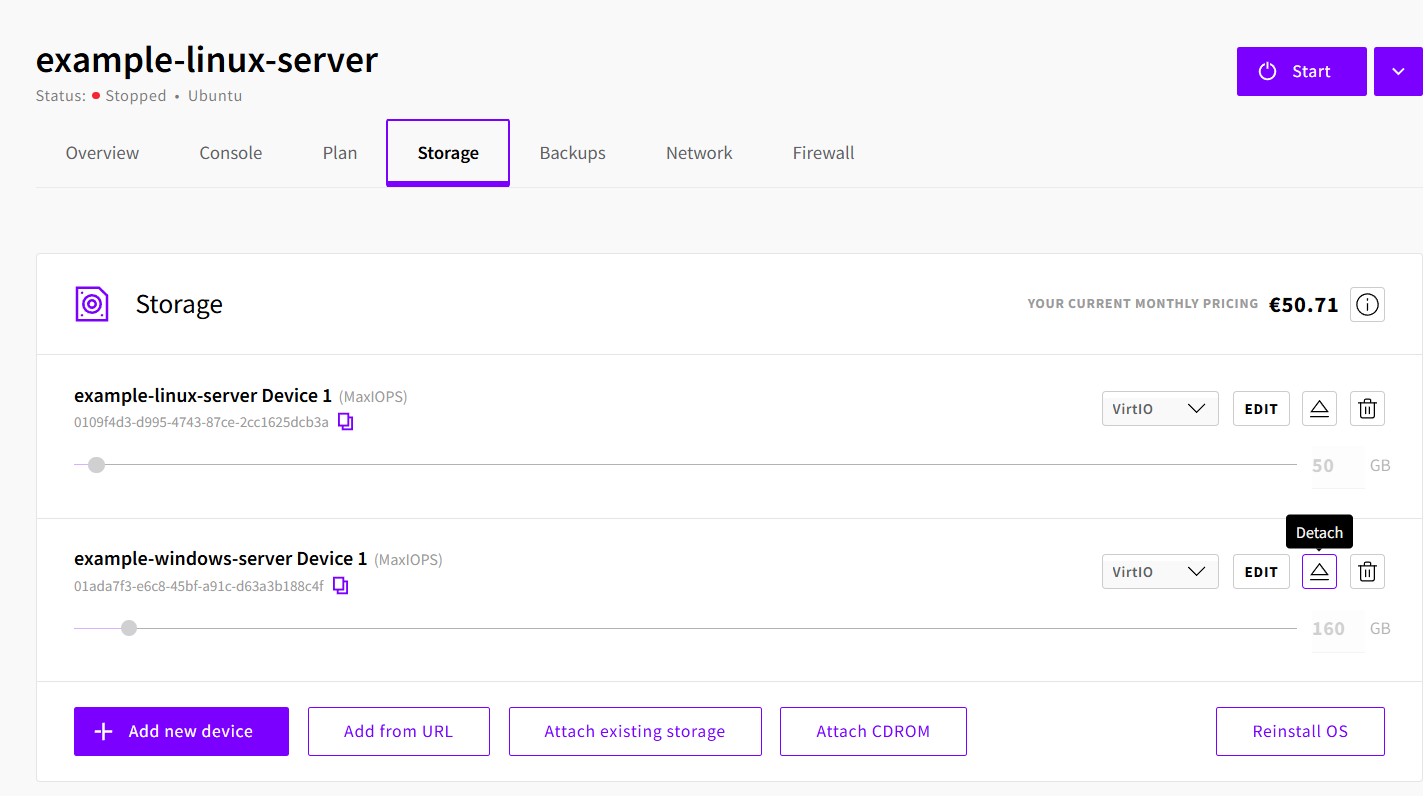Open the VirtIO dropdown for linux device

(x=1159, y=409)
